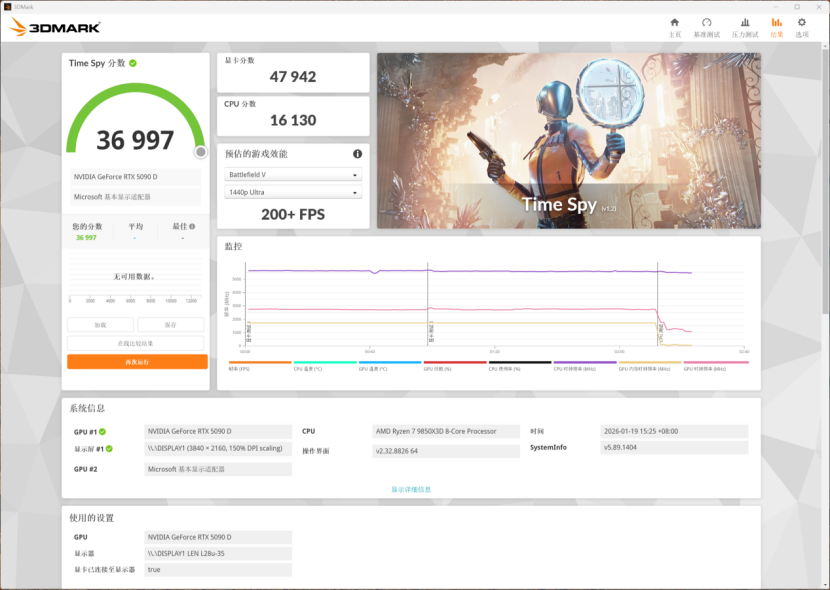The height and width of the screenshot is (590, 830).
Task: Expand 显示详细信息 under system info
Action: (x=411, y=489)
